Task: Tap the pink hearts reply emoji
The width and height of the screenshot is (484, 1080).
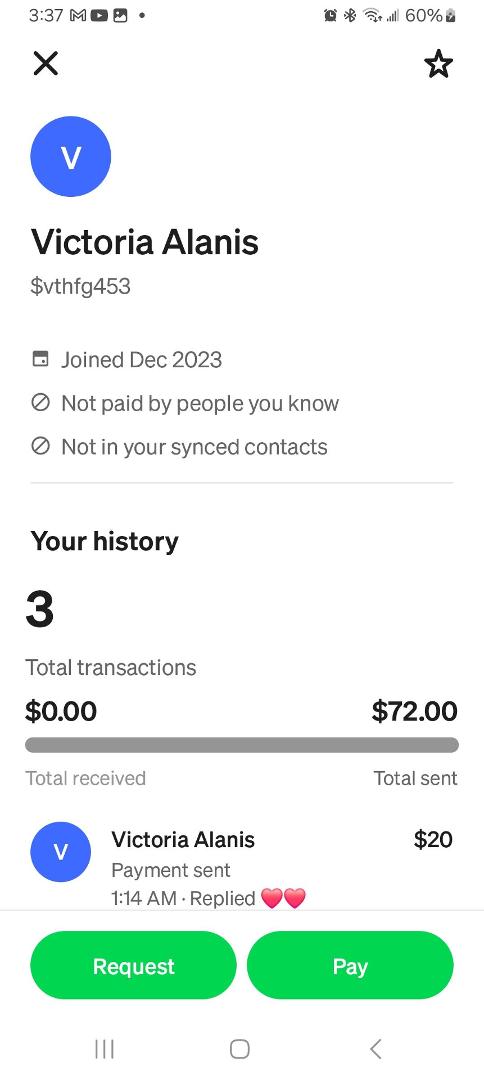Action: click(x=284, y=898)
